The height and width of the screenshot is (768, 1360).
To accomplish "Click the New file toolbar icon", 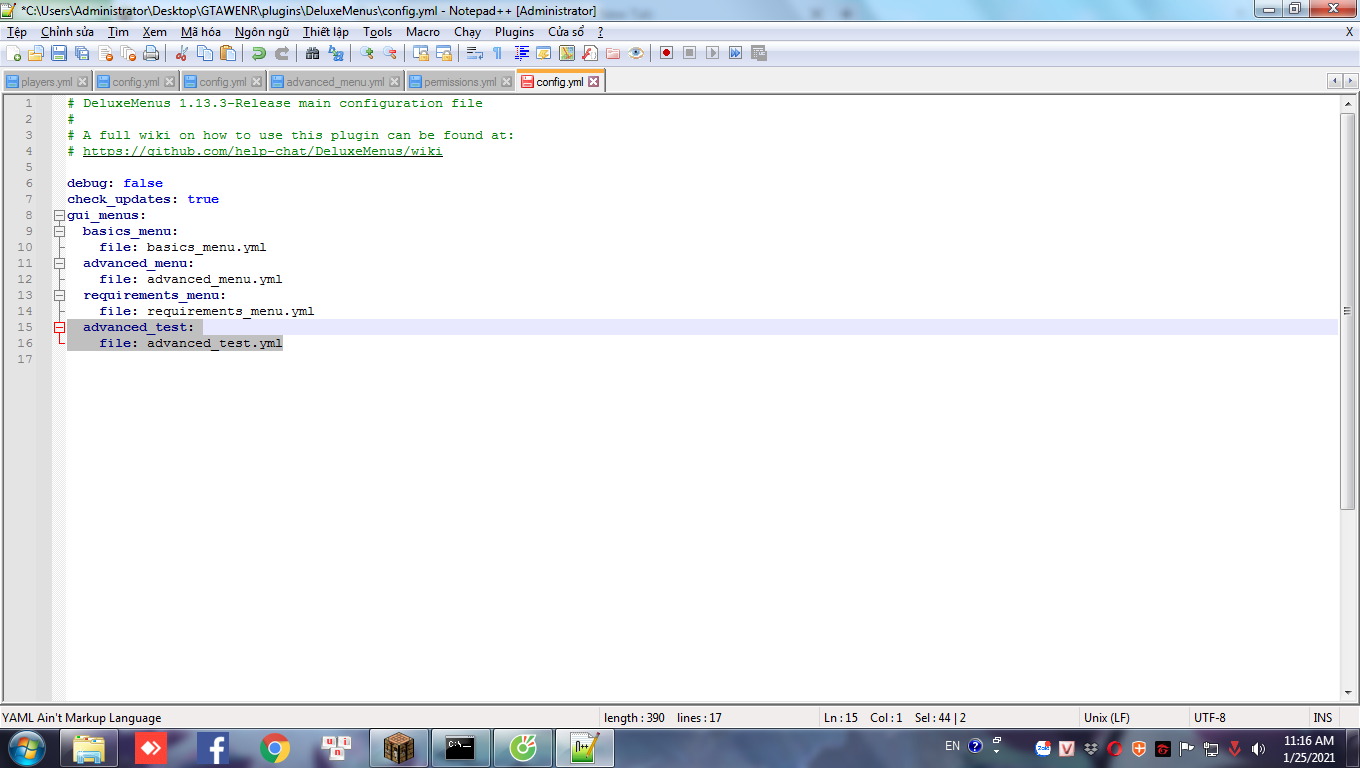I will pyautogui.click(x=14, y=53).
